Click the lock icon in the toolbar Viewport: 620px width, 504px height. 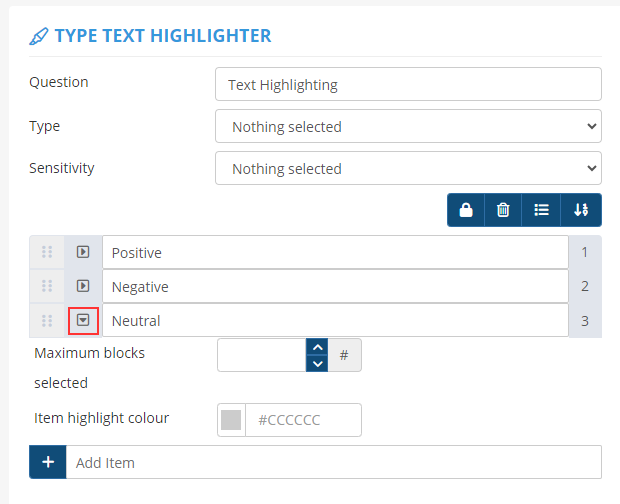[465, 210]
